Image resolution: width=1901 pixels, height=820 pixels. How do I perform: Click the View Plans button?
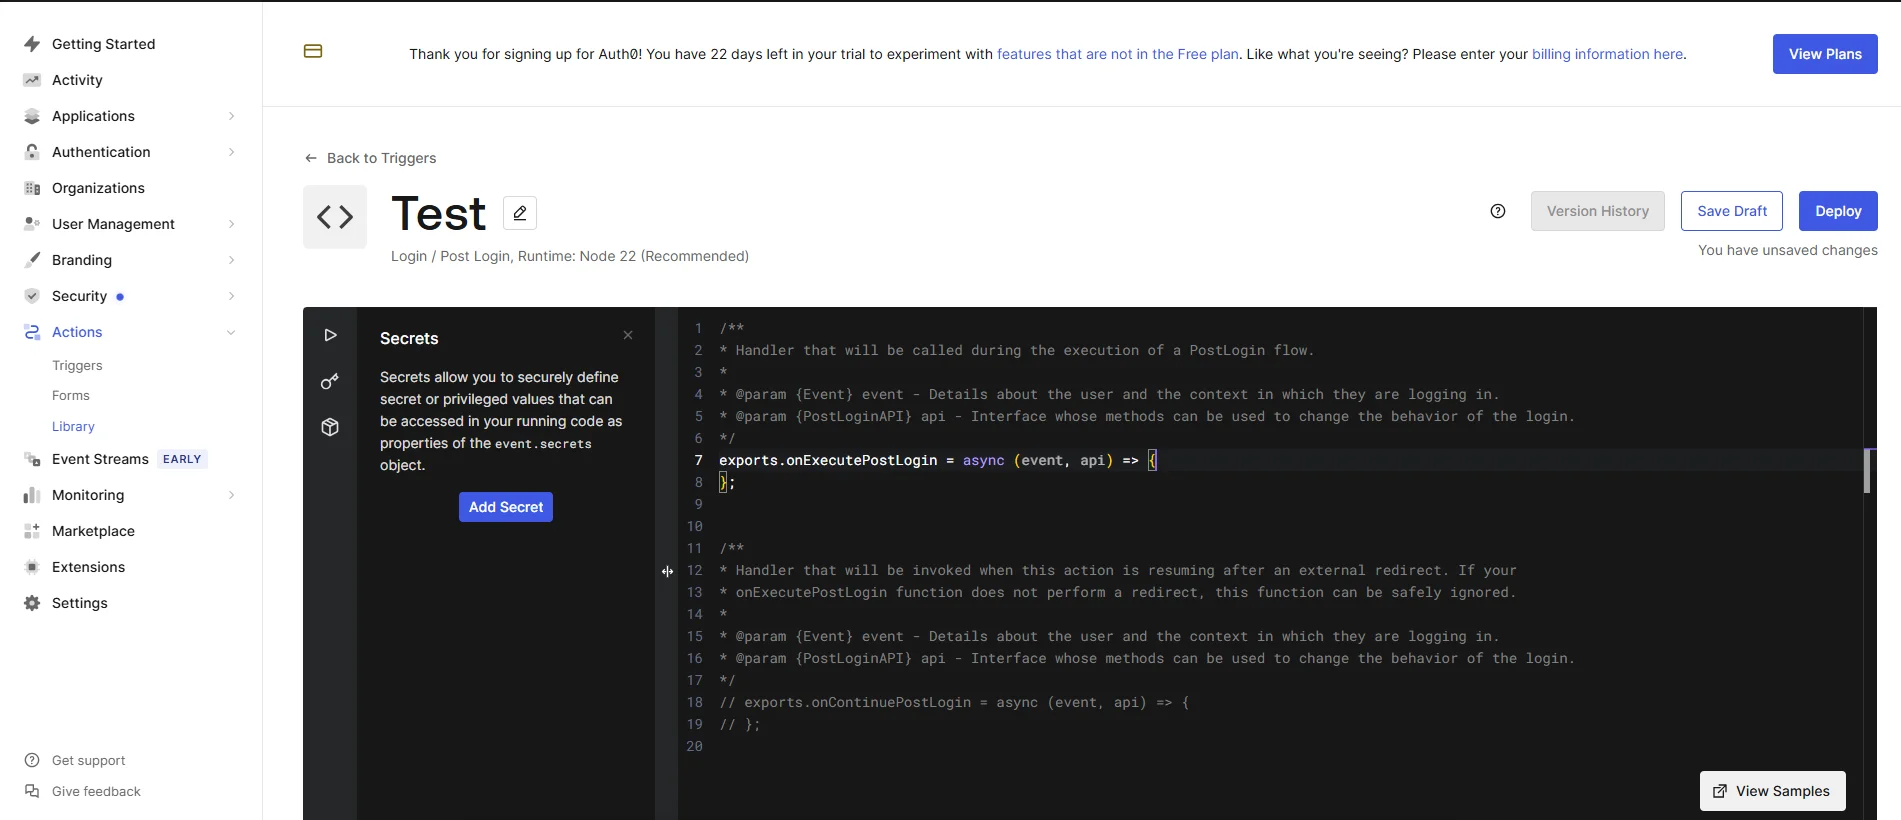(1825, 54)
